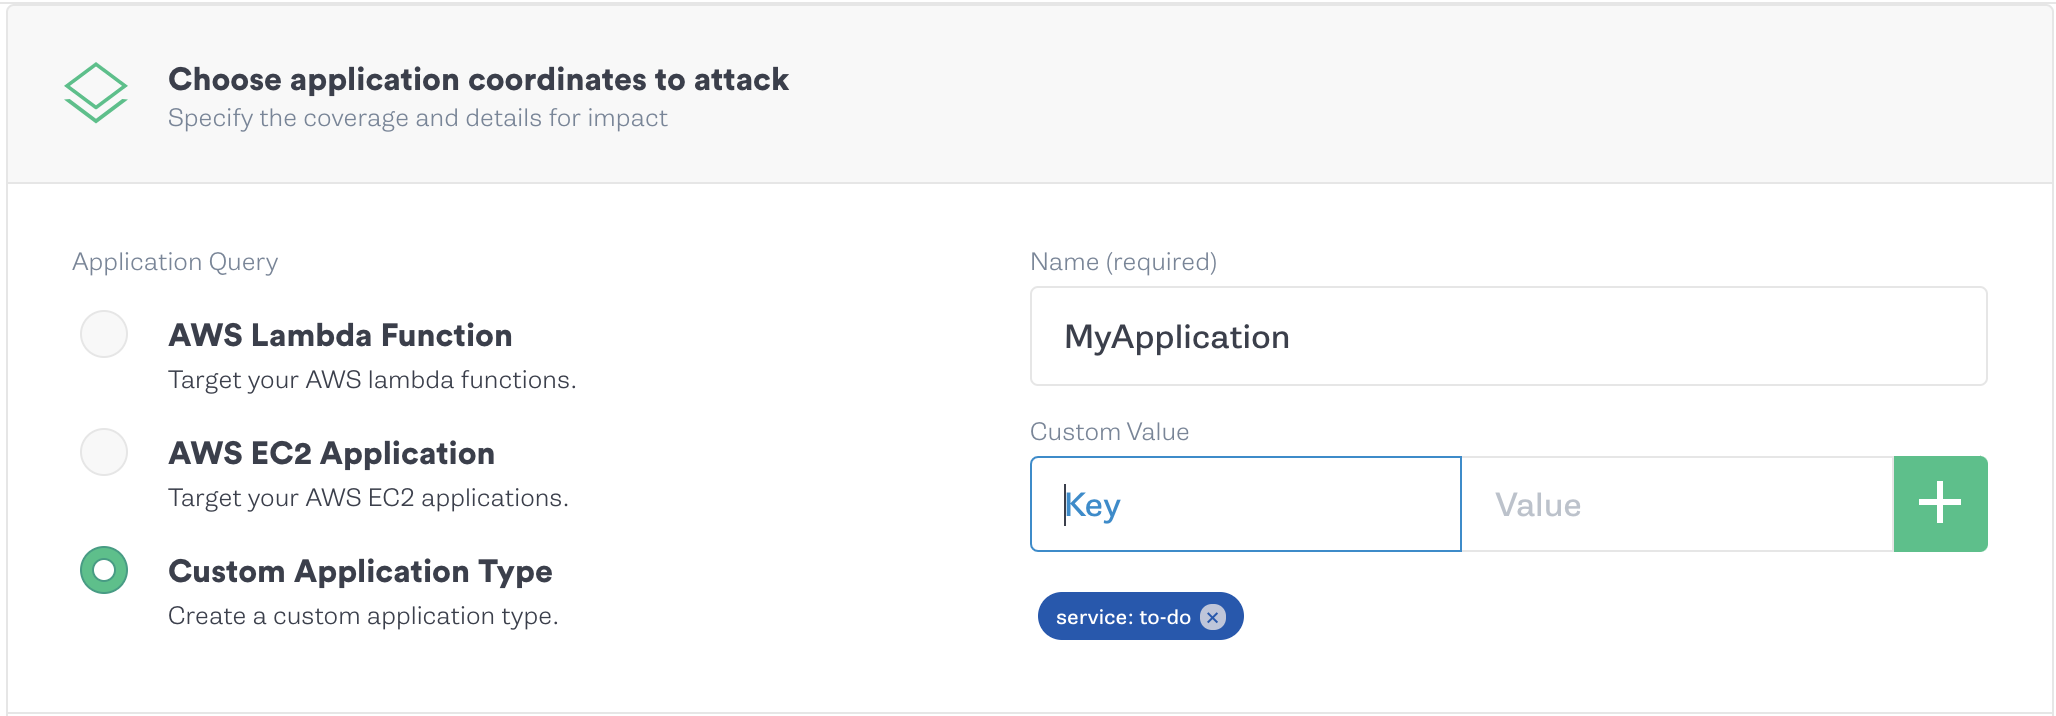Click 'Target your AWS lambda functions.' text

tap(372, 380)
